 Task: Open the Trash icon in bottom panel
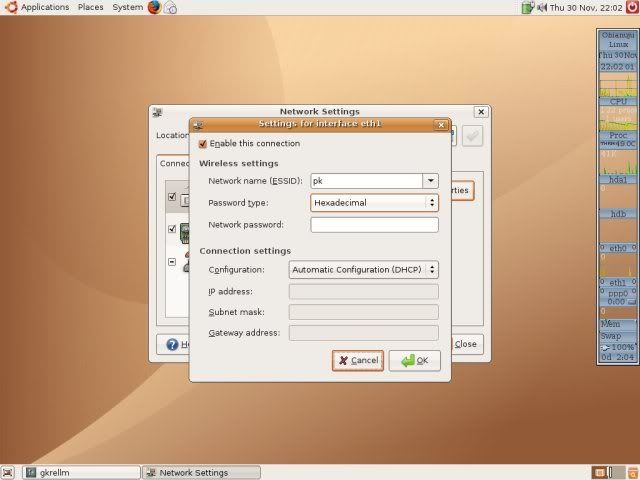(x=633, y=473)
